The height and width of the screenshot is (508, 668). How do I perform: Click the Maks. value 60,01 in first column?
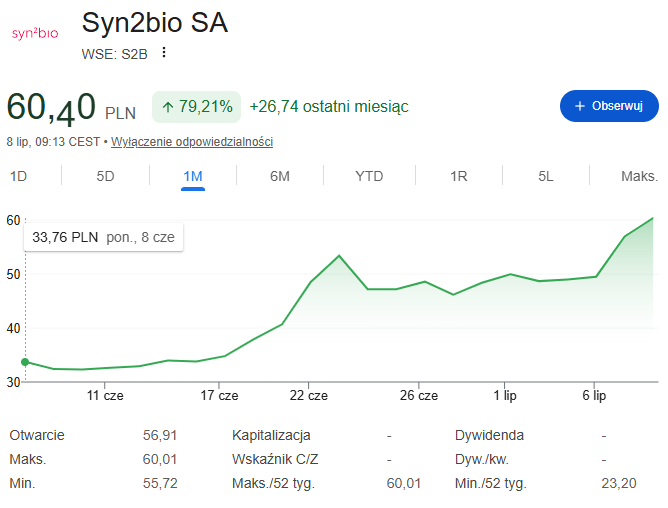point(160,459)
